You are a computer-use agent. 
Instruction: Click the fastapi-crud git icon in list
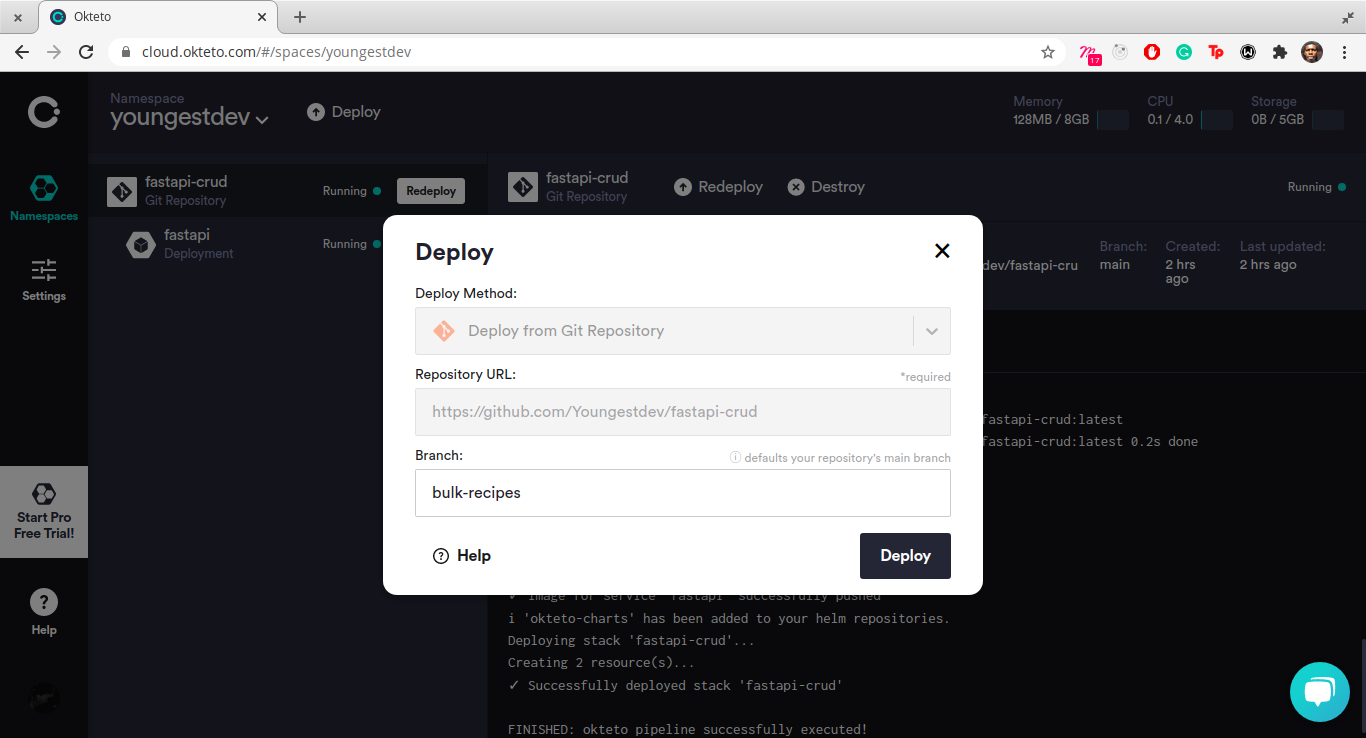click(x=122, y=191)
